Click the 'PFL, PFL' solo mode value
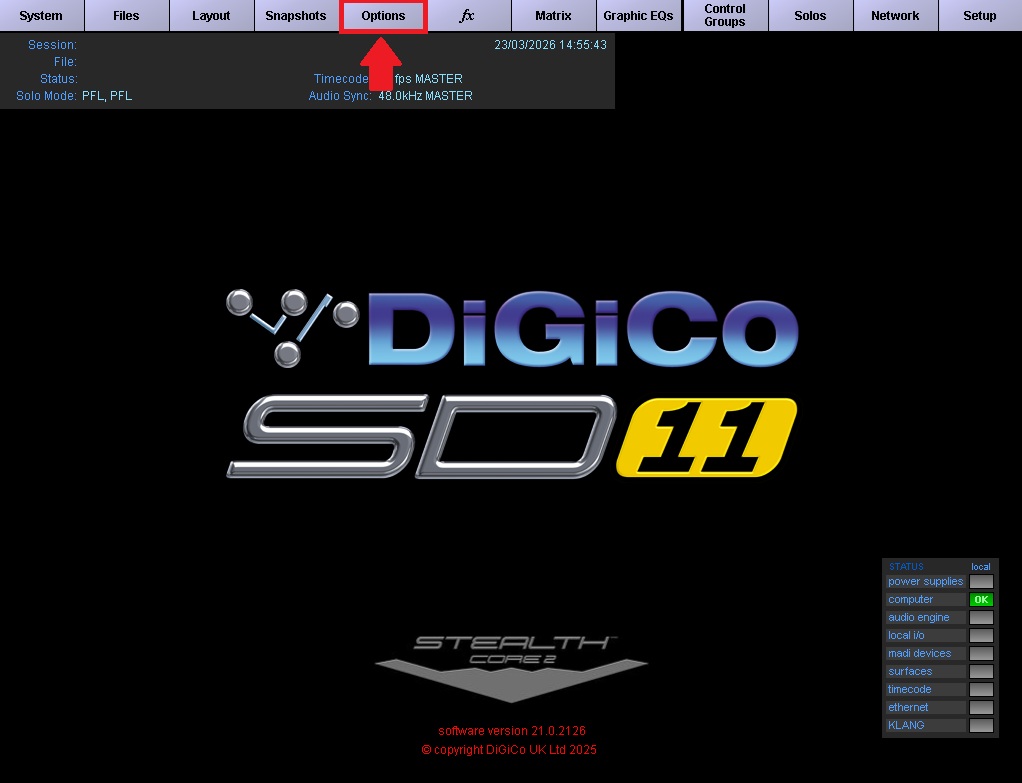 [x=107, y=96]
